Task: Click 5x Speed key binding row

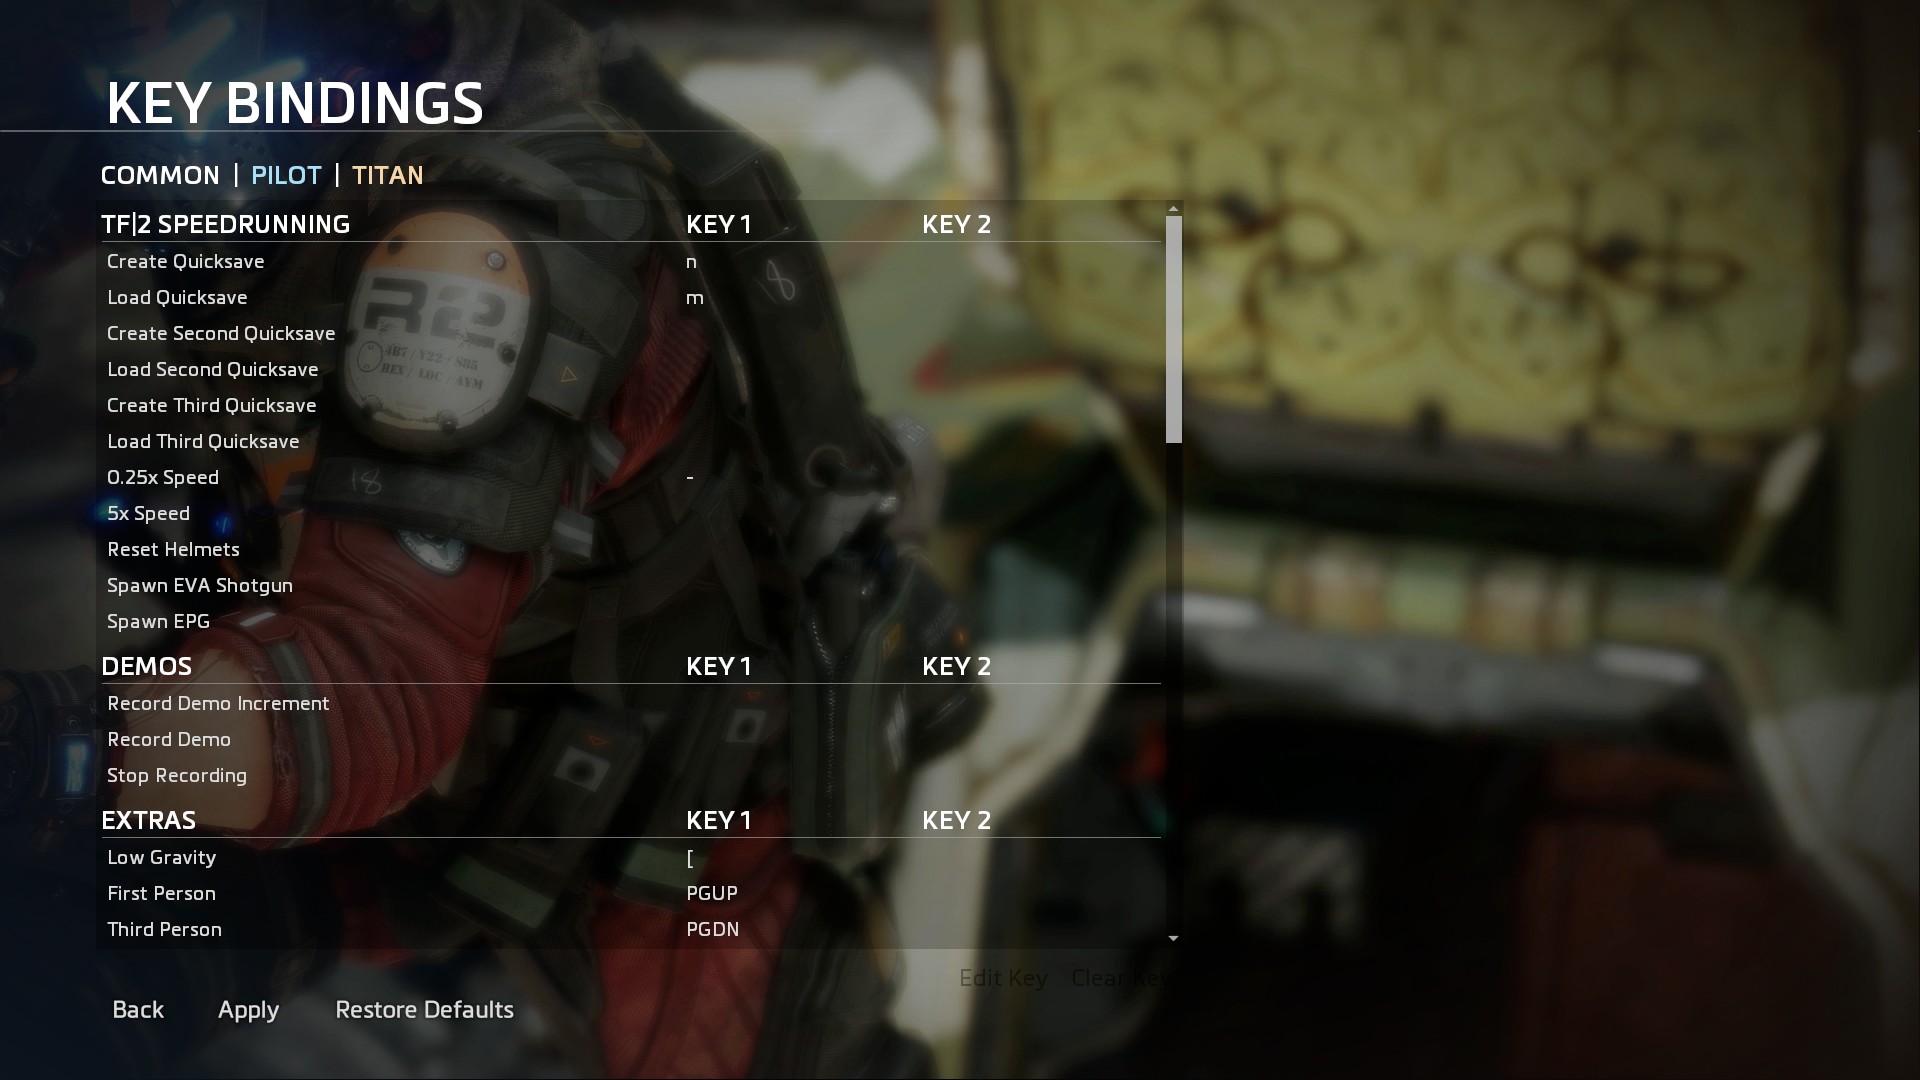Action: tap(148, 512)
